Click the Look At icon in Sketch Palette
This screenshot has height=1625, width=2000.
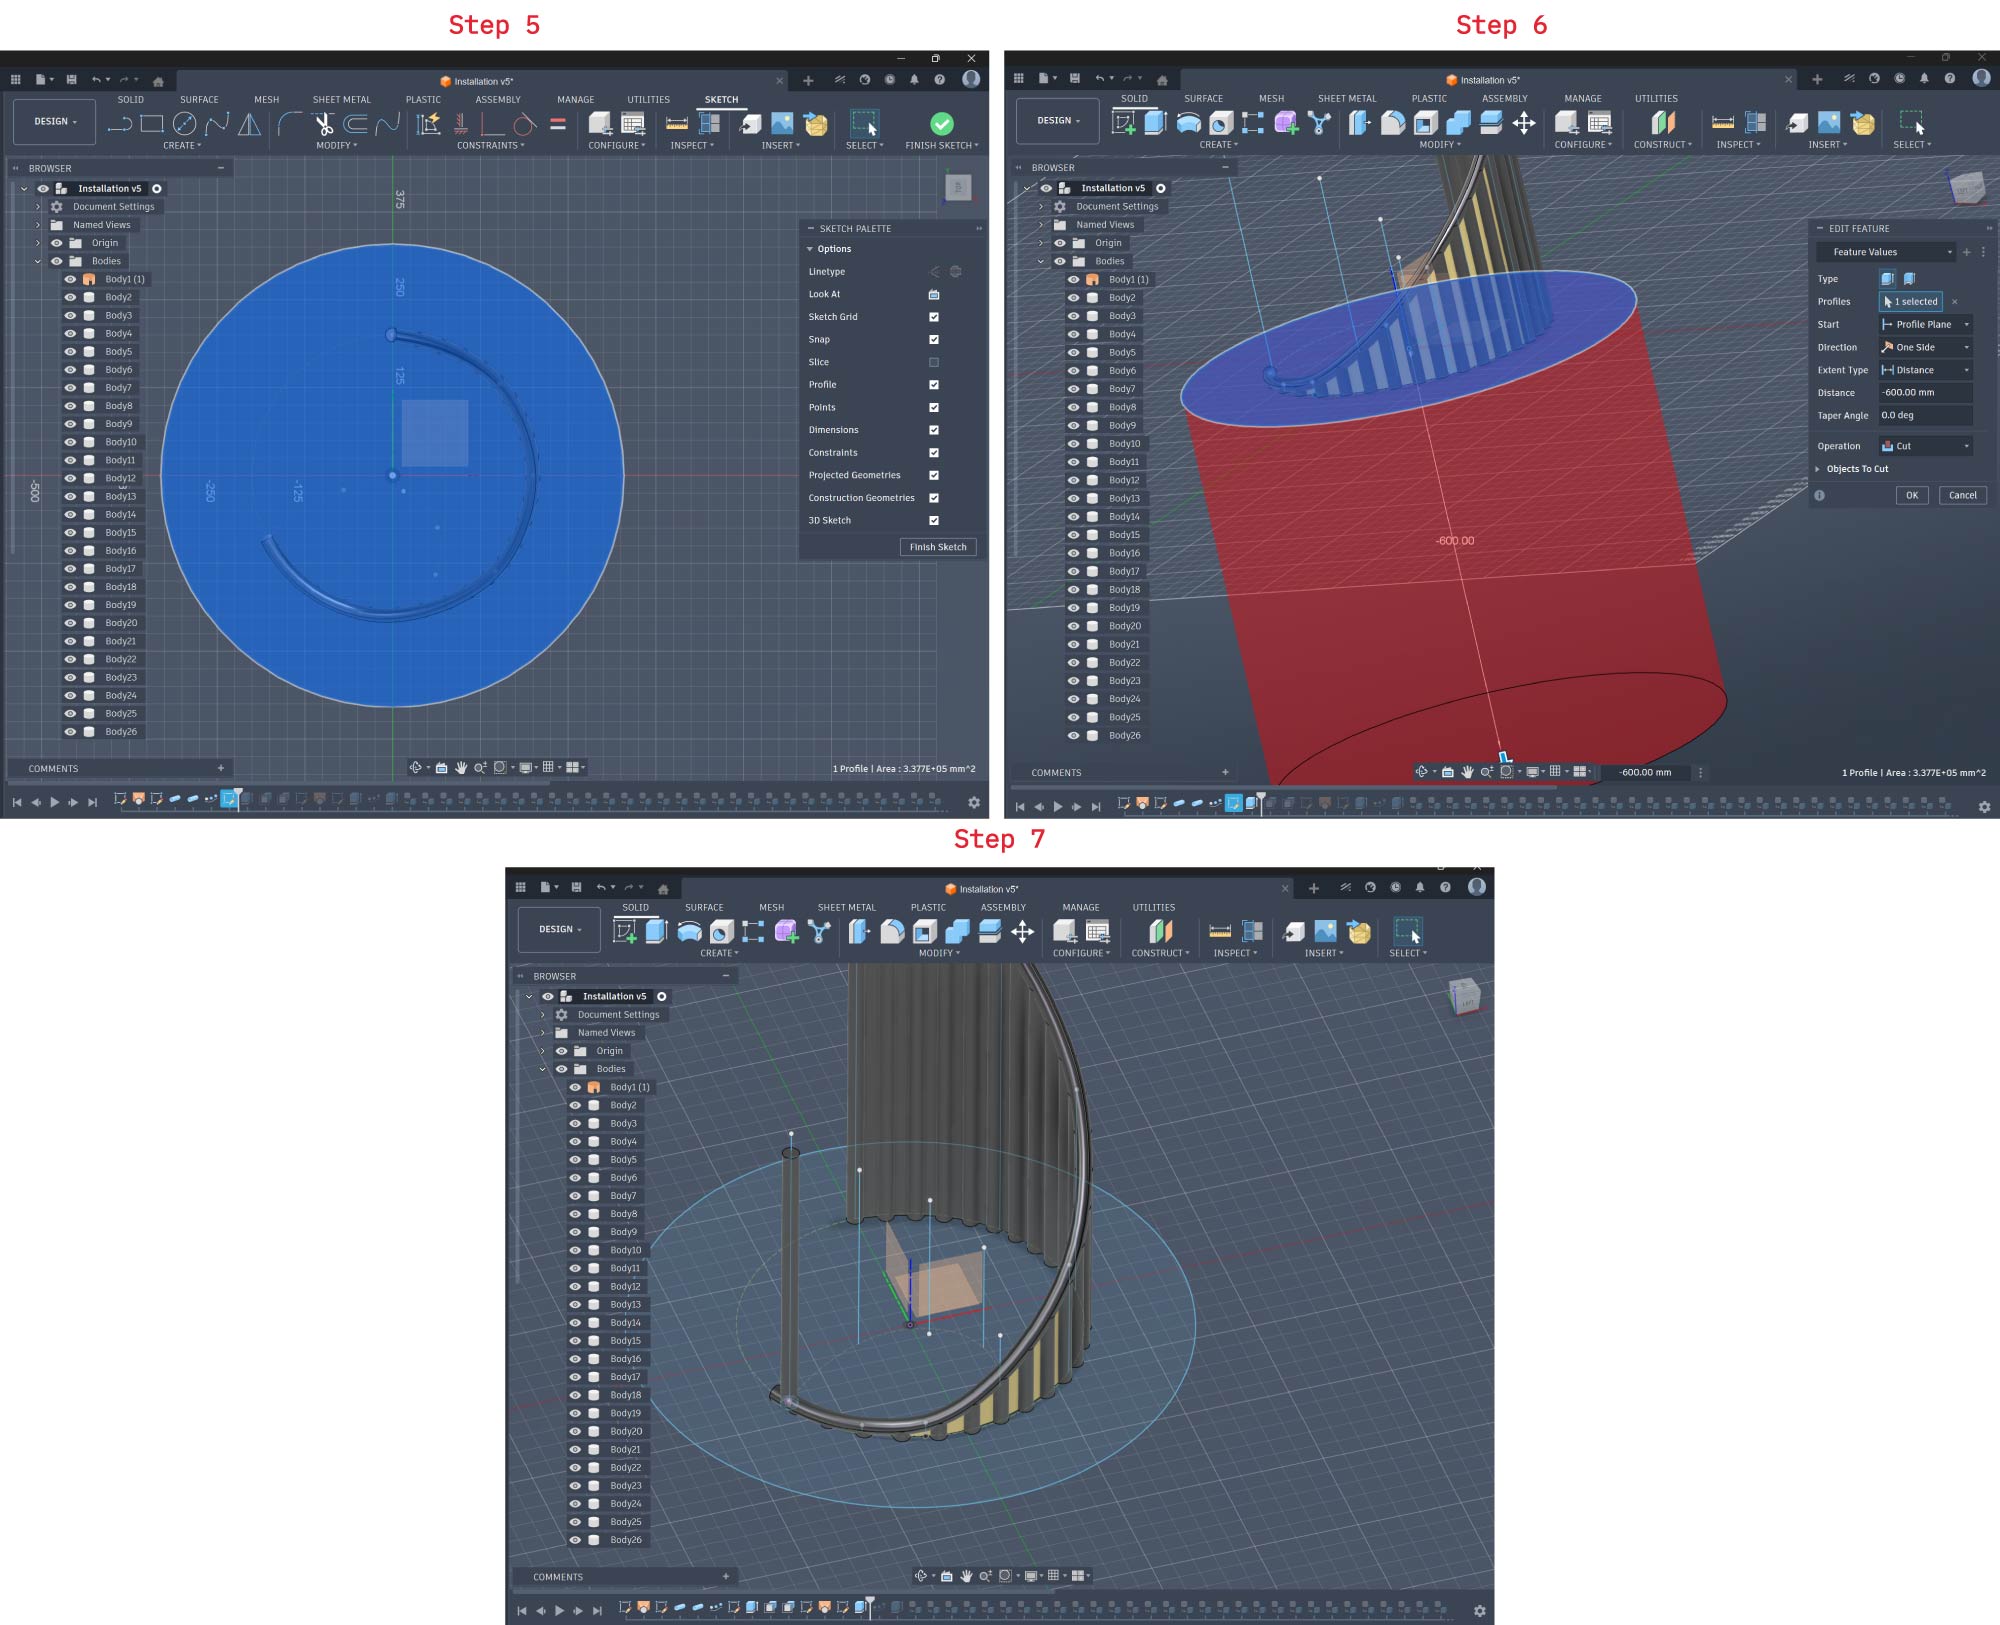[933, 295]
